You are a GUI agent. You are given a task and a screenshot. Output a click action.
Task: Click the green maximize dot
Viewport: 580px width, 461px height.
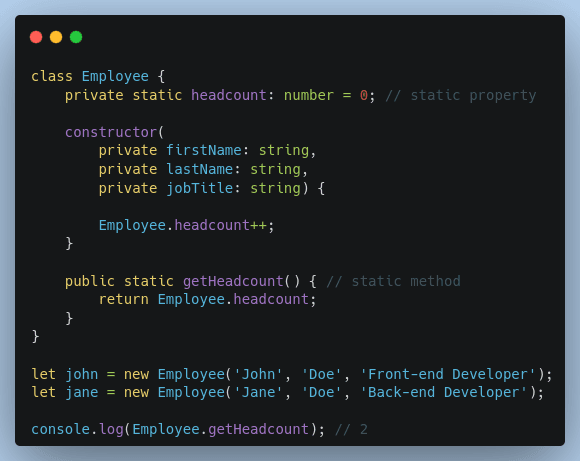[76, 37]
